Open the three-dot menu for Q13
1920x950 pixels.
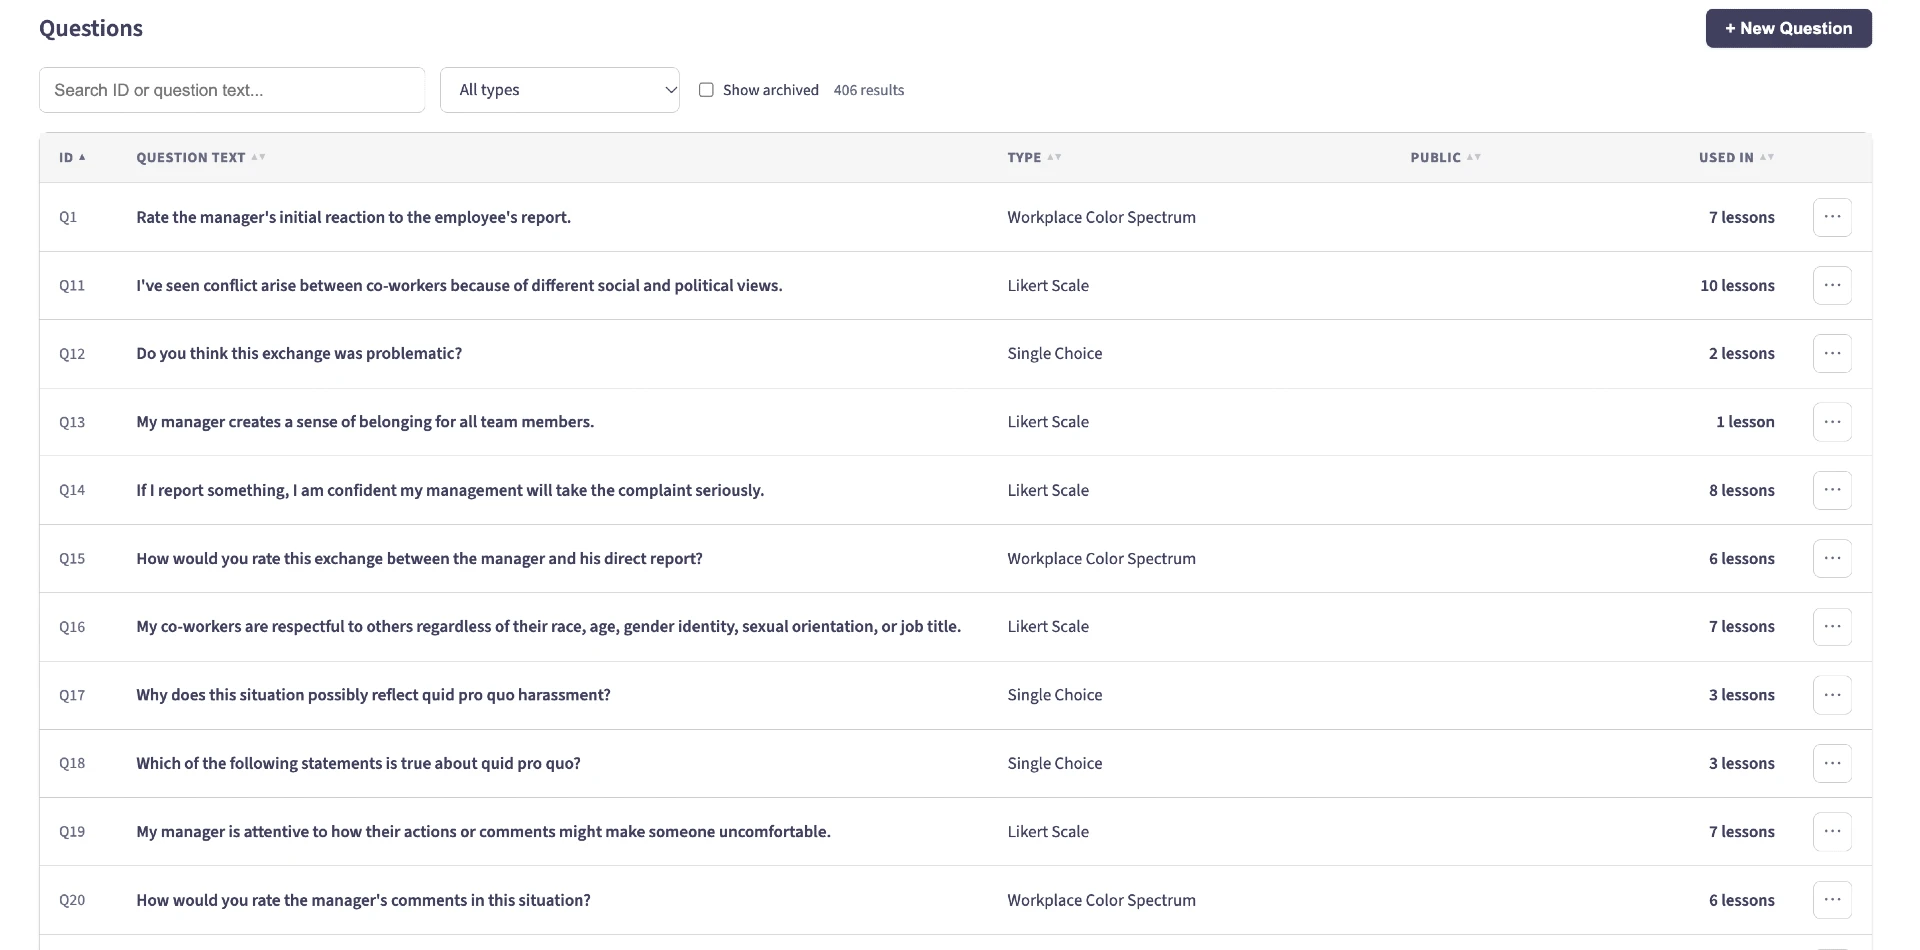(x=1832, y=422)
